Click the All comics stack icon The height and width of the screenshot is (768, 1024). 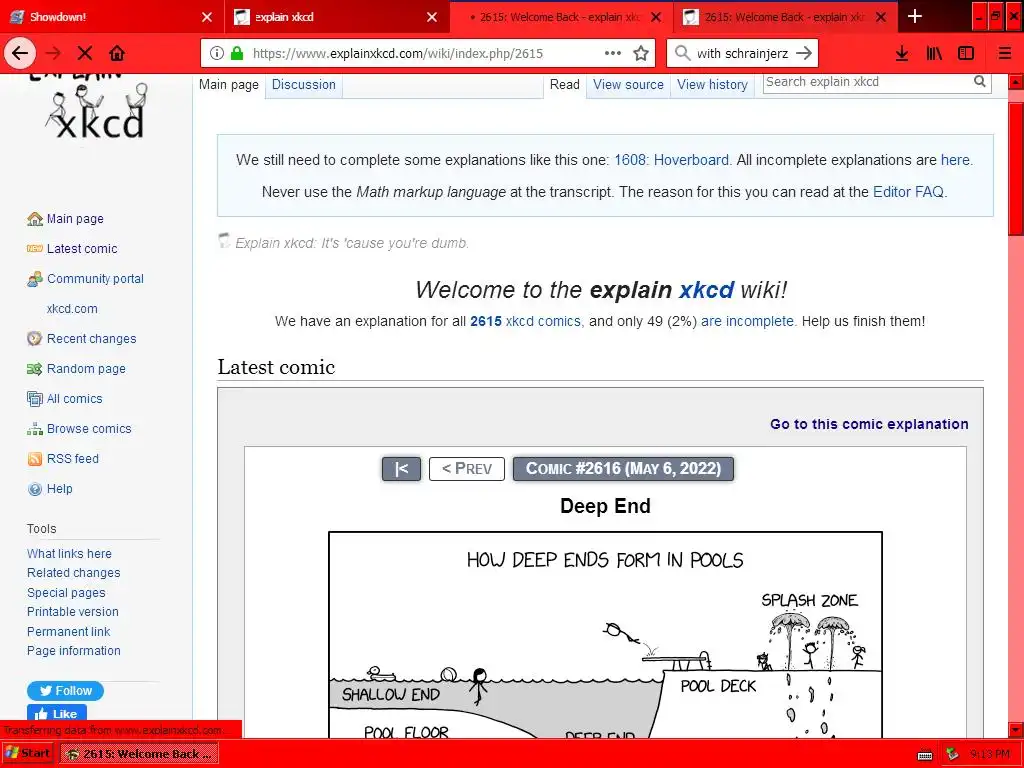(x=35, y=399)
